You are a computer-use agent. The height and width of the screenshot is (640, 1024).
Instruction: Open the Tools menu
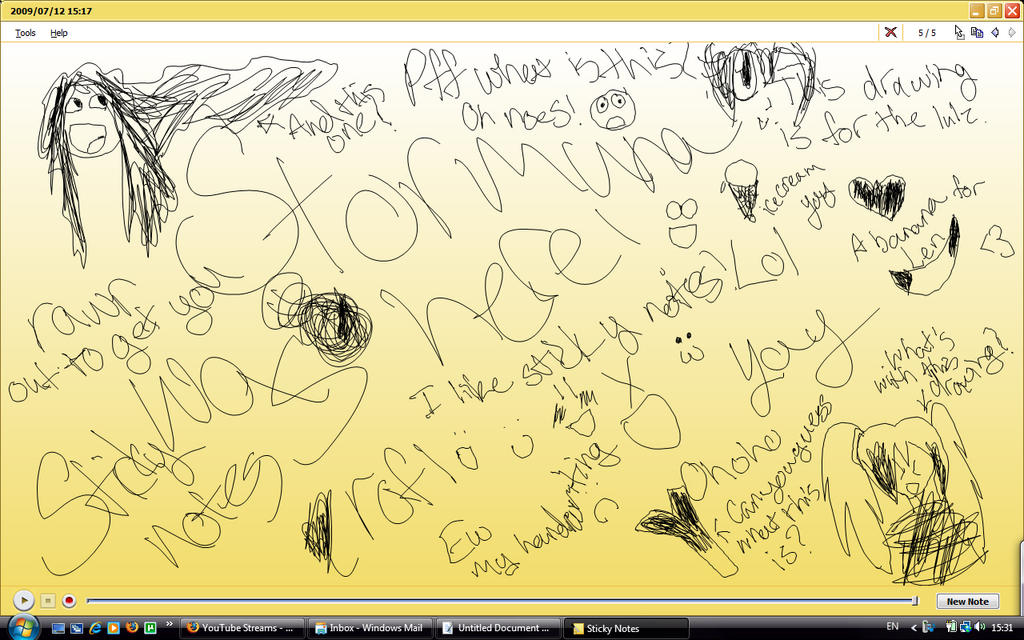tap(25, 33)
